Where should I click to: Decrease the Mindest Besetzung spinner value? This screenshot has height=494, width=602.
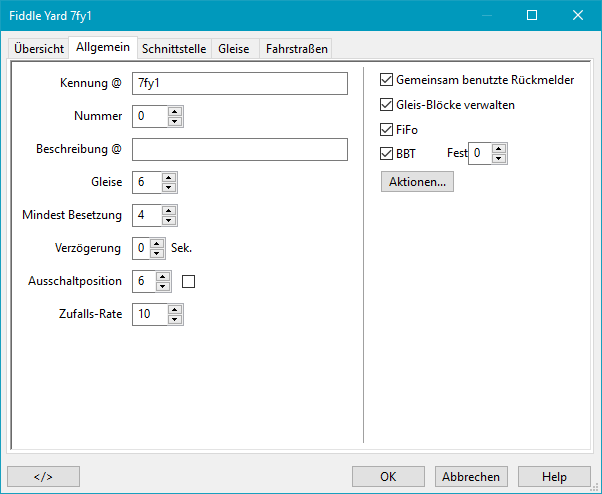coord(169,220)
